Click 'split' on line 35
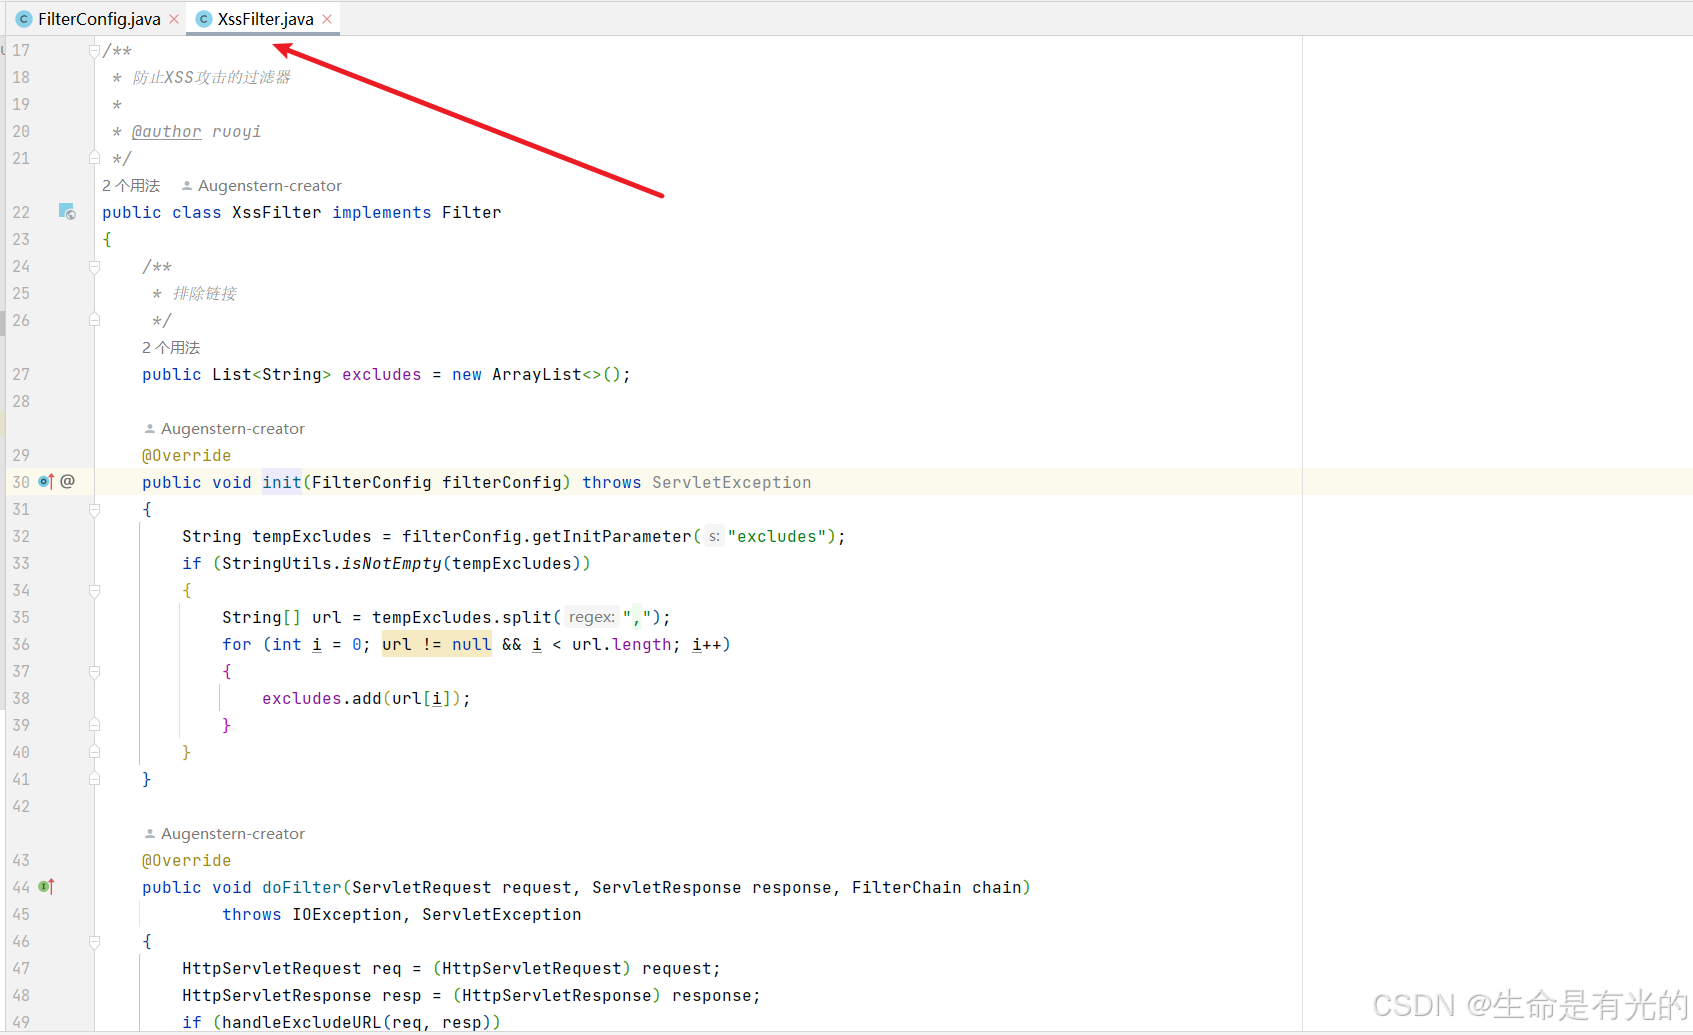The width and height of the screenshot is (1693, 1035). click(527, 617)
